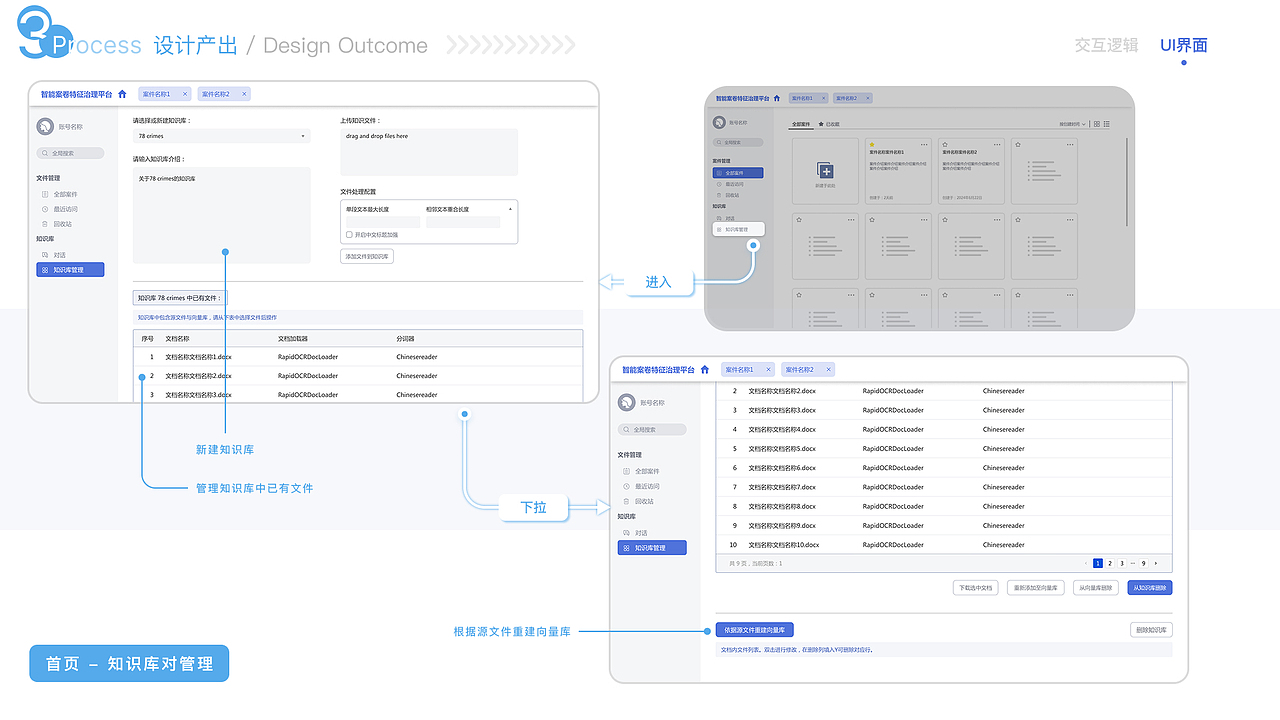Click the knowledge base introduction text area
Image resolution: width=1280 pixels, height=720 pixels.
point(222,215)
